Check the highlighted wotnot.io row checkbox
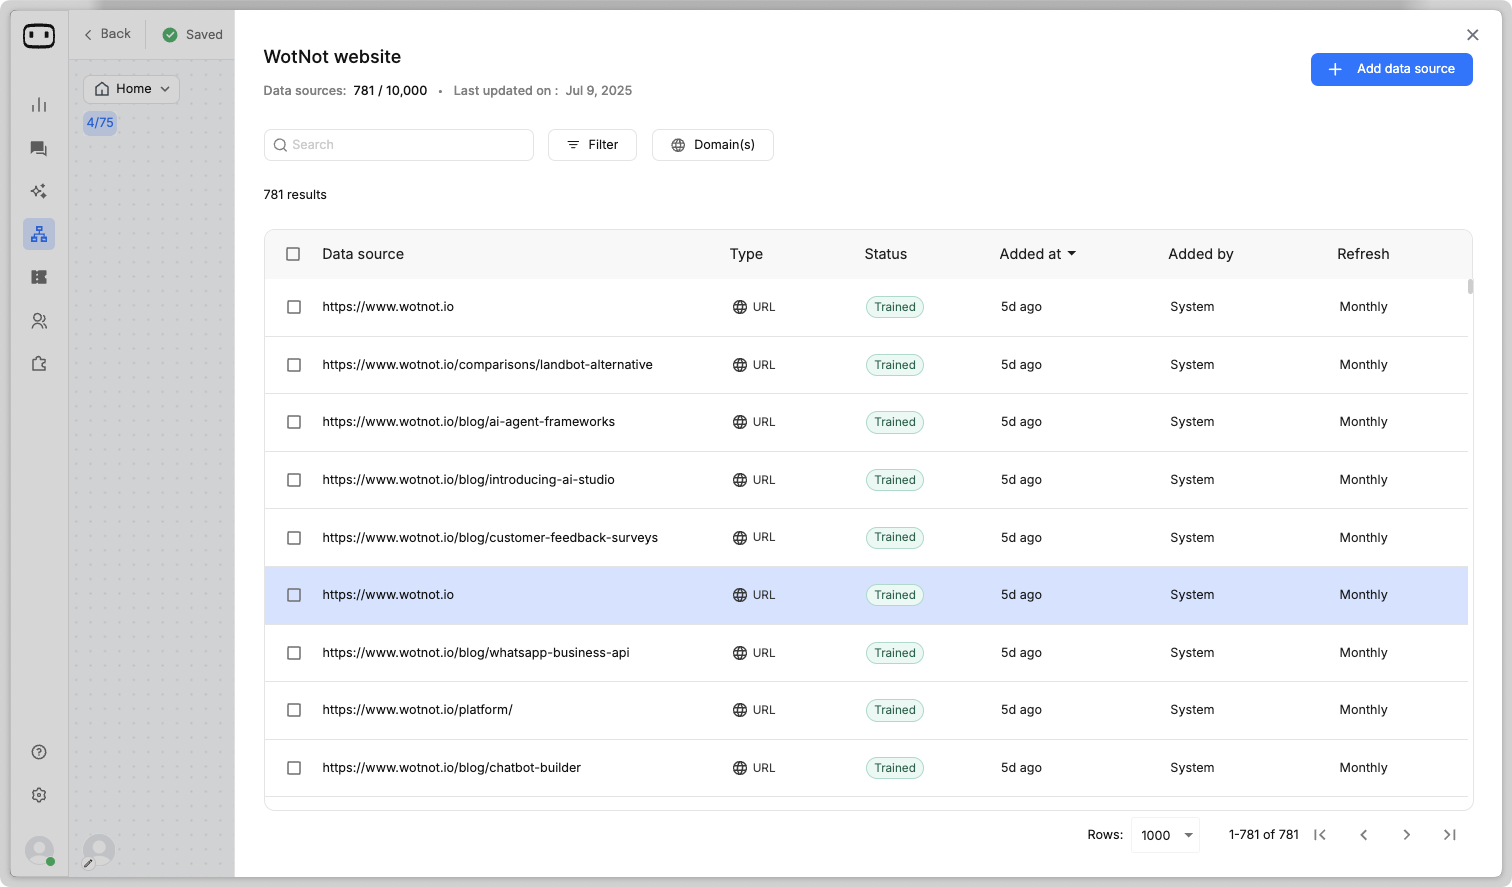Screen dimensions: 1512x887 (294, 595)
